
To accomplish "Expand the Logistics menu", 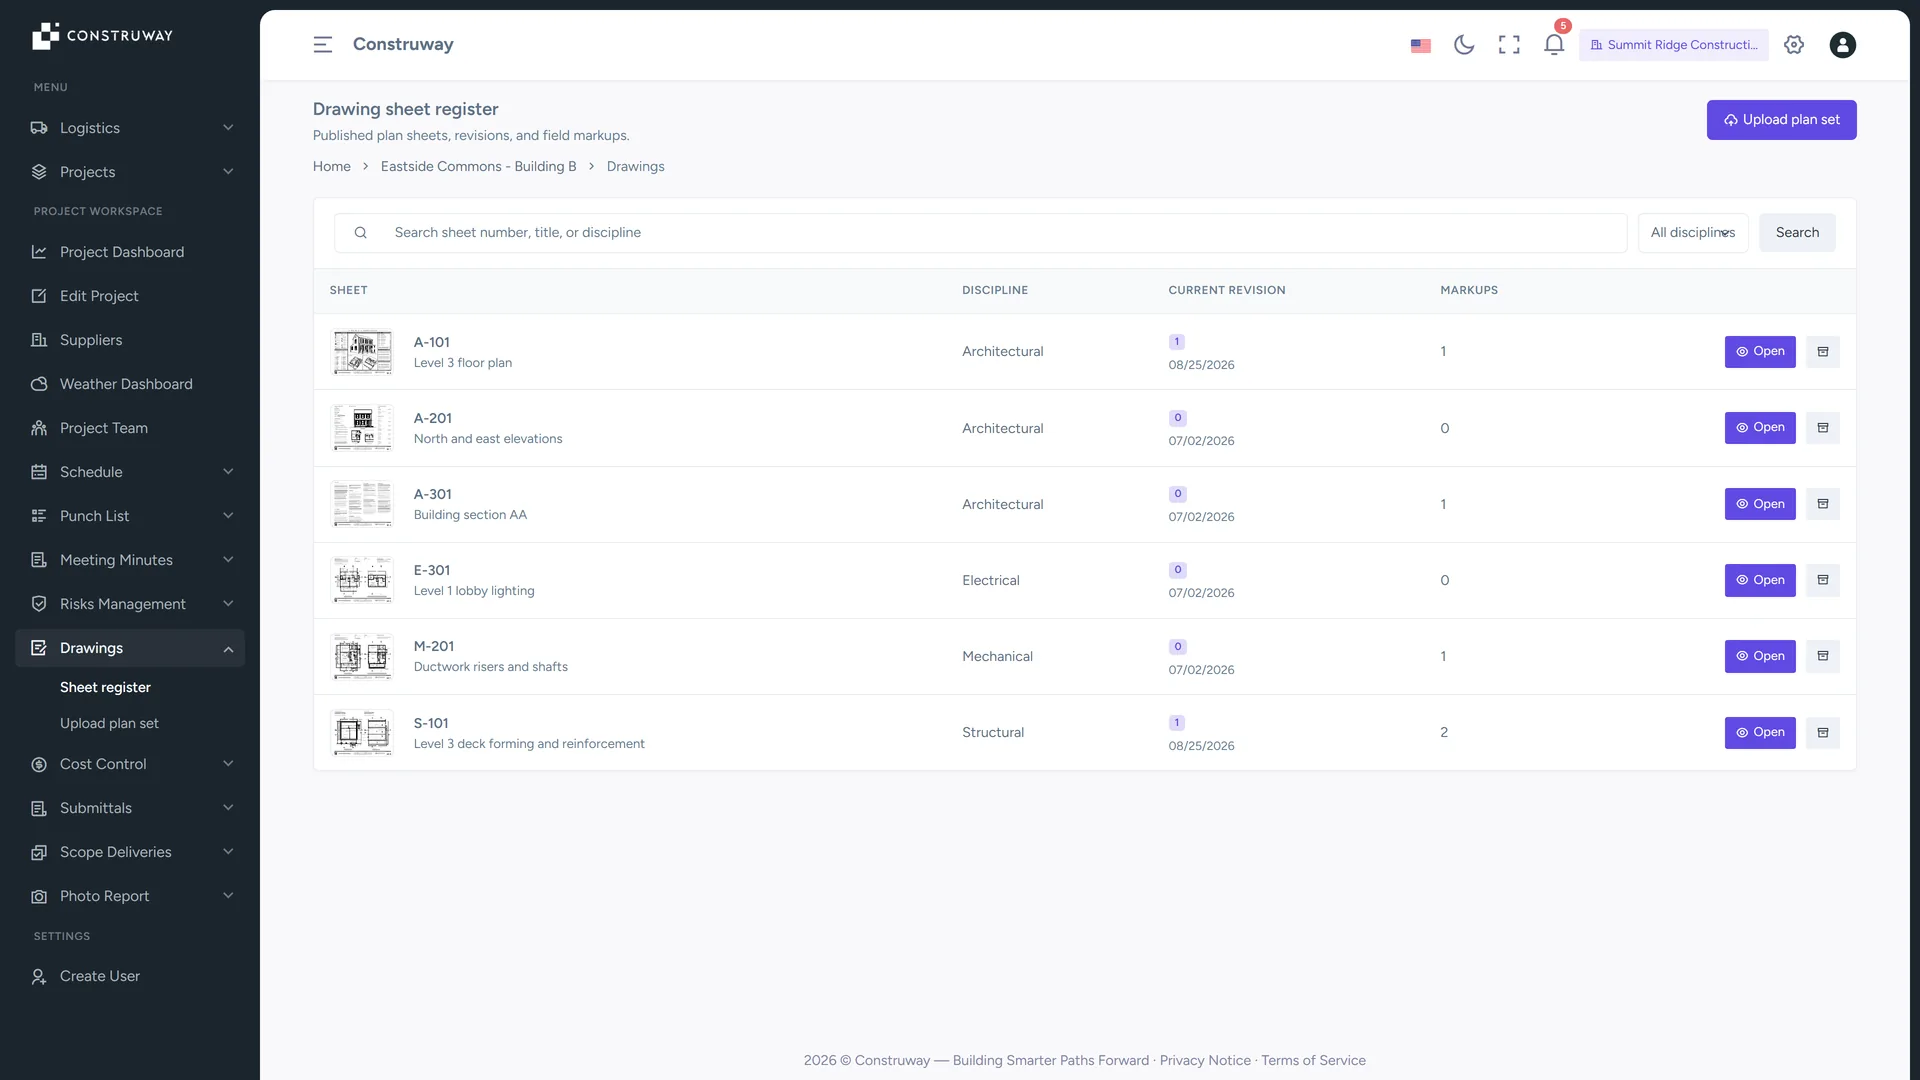I will tap(130, 128).
